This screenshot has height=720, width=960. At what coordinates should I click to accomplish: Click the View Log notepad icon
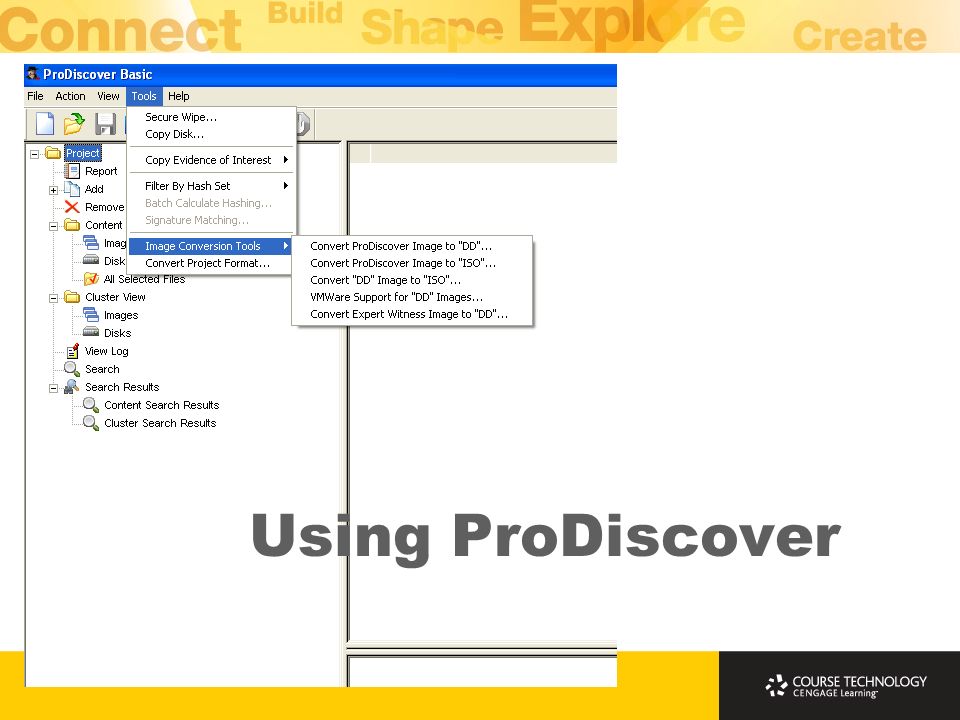pos(72,351)
